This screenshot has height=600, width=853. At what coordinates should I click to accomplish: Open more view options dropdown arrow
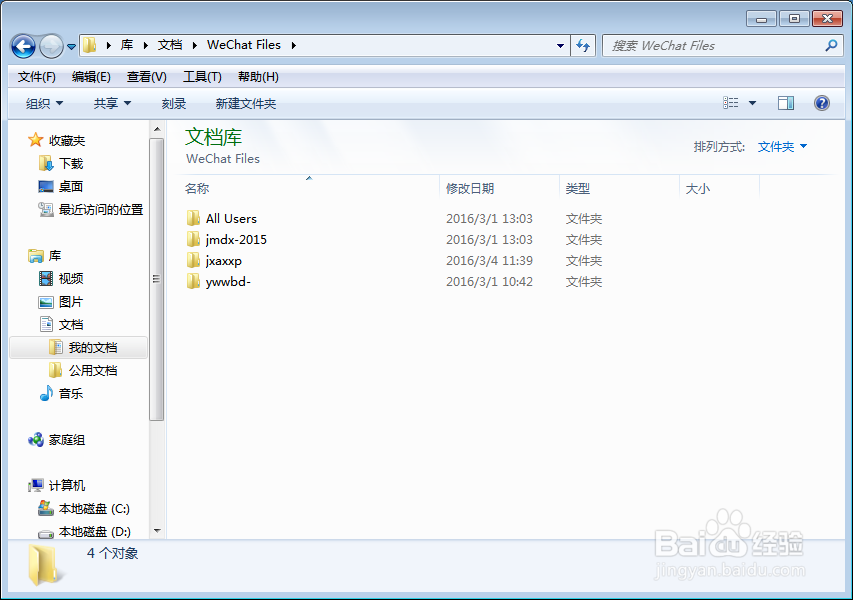[752, 103]
